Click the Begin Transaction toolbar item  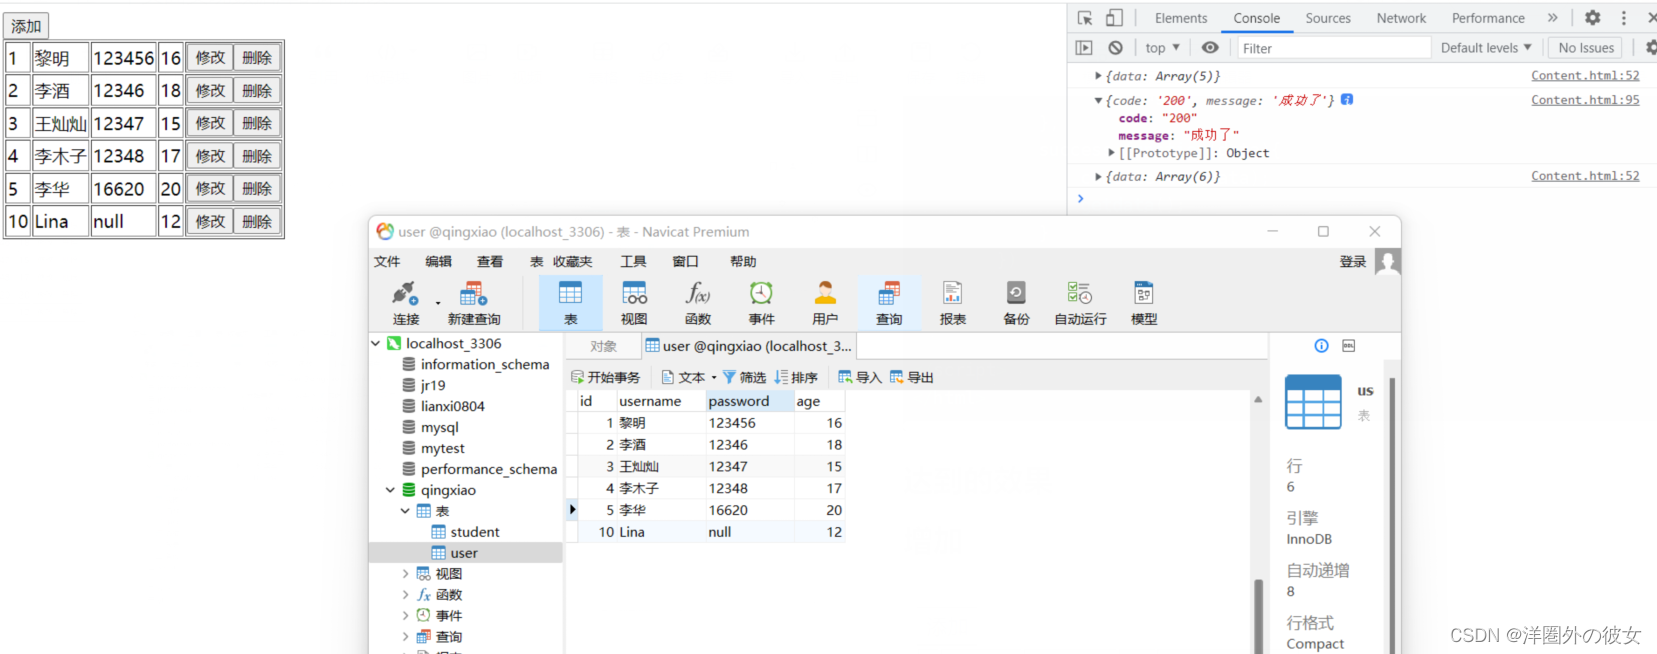[605, 377]
